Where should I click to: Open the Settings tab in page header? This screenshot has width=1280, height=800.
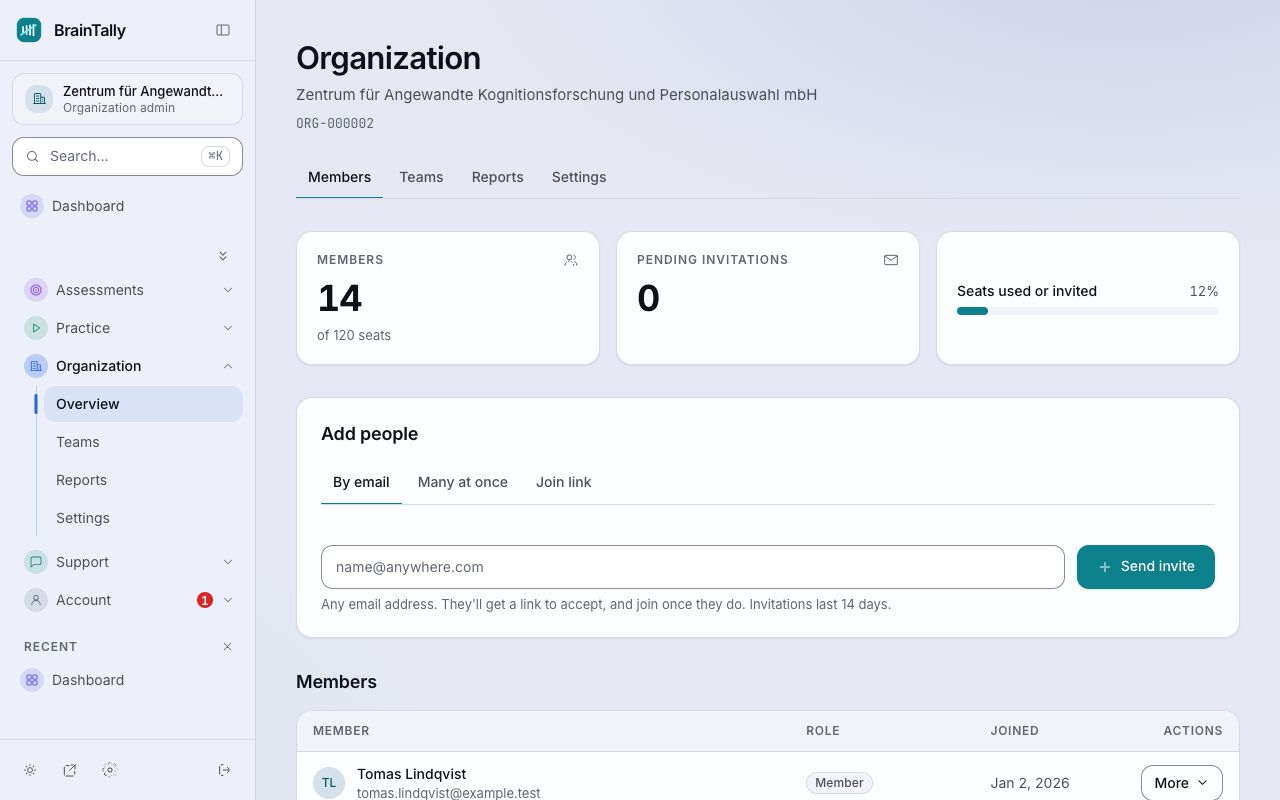579,177
